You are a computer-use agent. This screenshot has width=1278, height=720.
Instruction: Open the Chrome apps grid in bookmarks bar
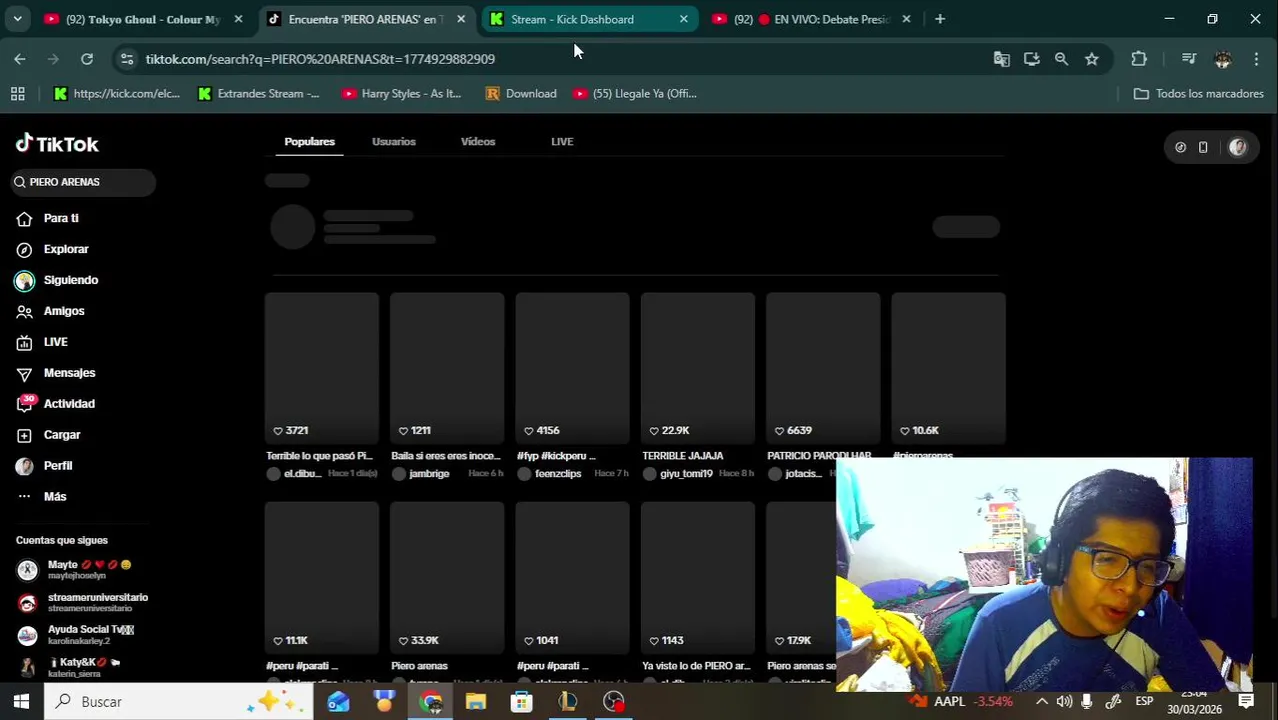pyautogui.click(x=17, y=93)
